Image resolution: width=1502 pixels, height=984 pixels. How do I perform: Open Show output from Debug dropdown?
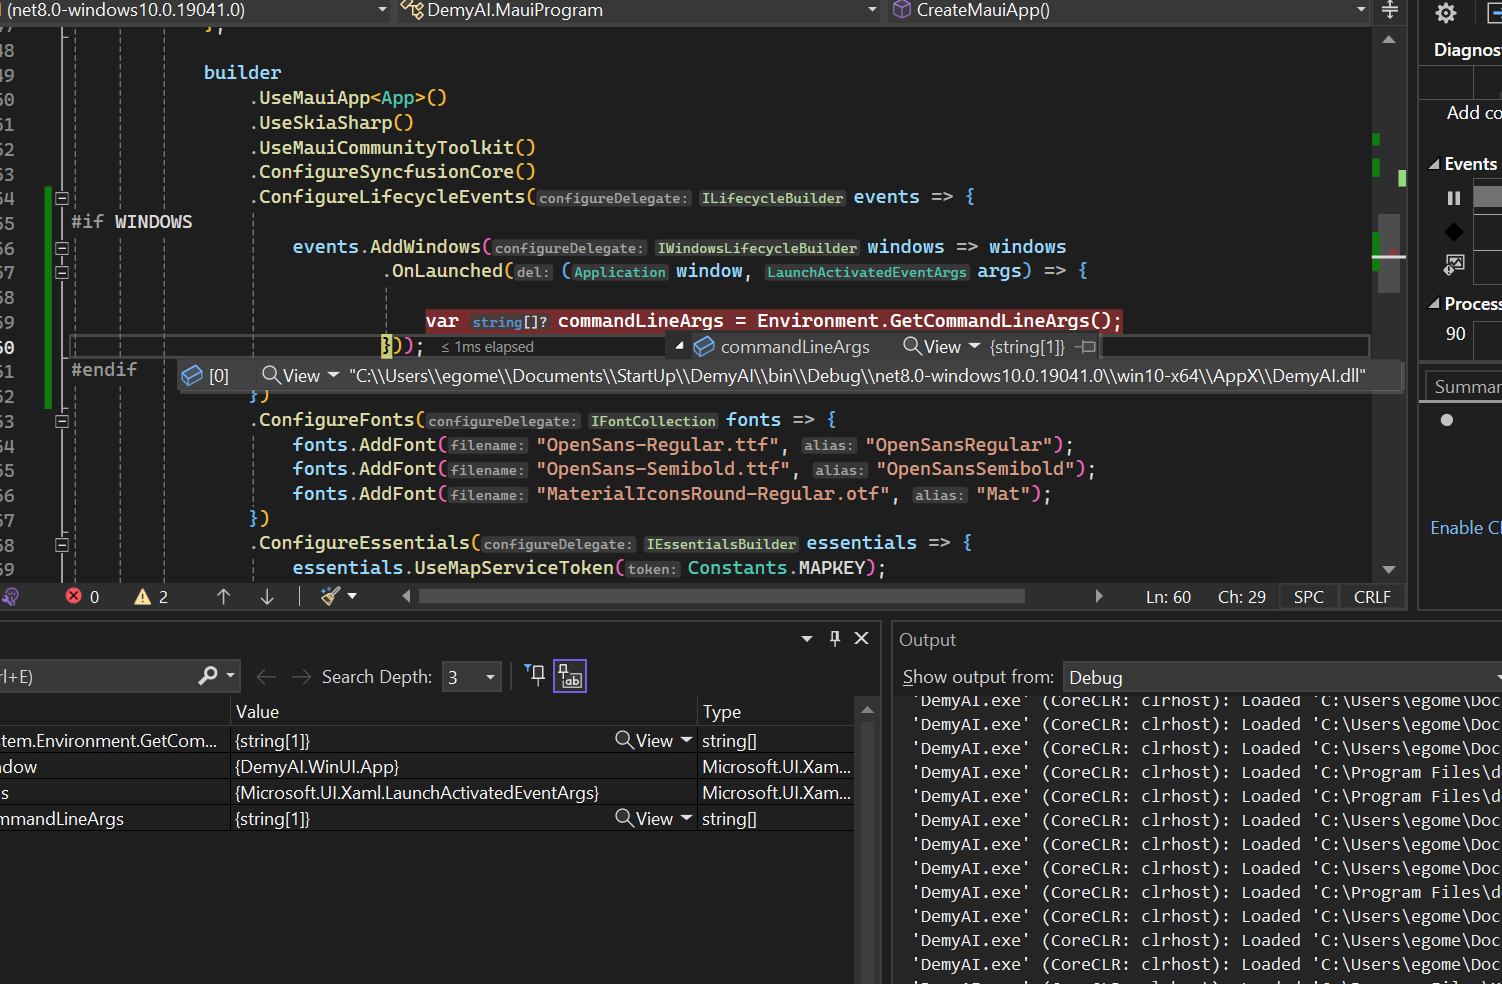pos(1282,677)
